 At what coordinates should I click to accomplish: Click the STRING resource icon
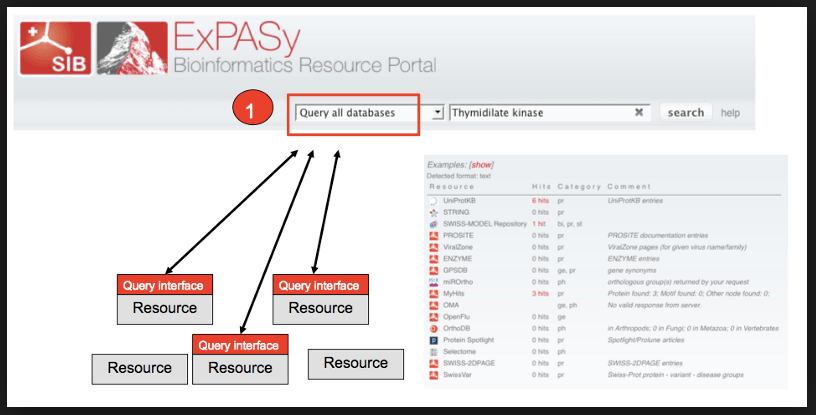[x=434, y=212]
